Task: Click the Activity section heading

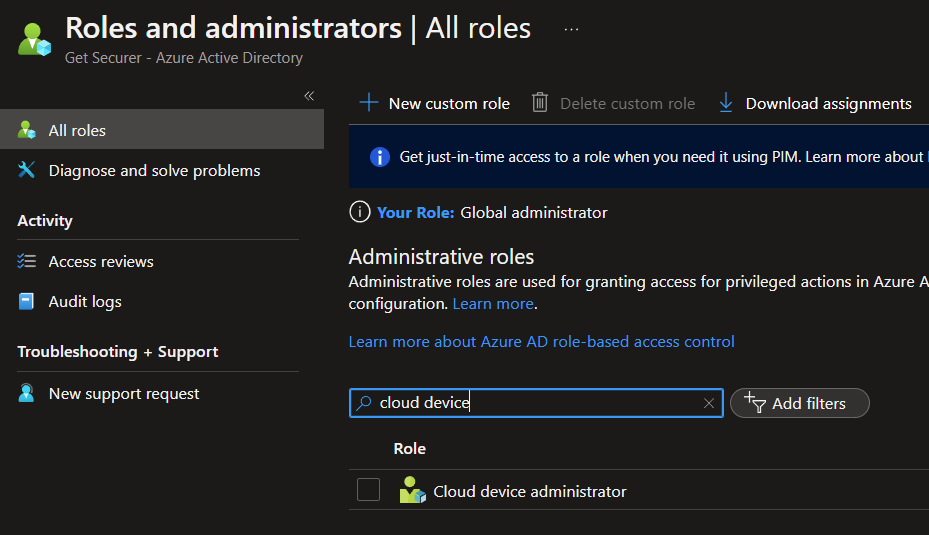Action: [x=45, y=220]
